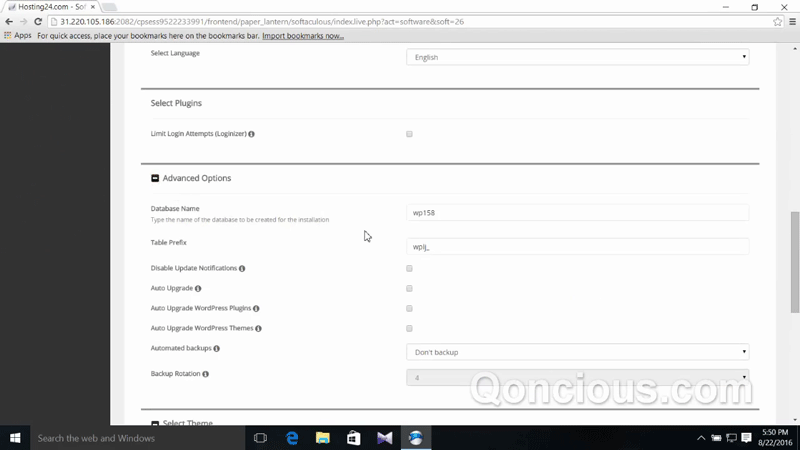This screenshot has width=800, height=450.
Task: Click the browser back arrow
Action: pyautogui.click(x=9, y=21)
